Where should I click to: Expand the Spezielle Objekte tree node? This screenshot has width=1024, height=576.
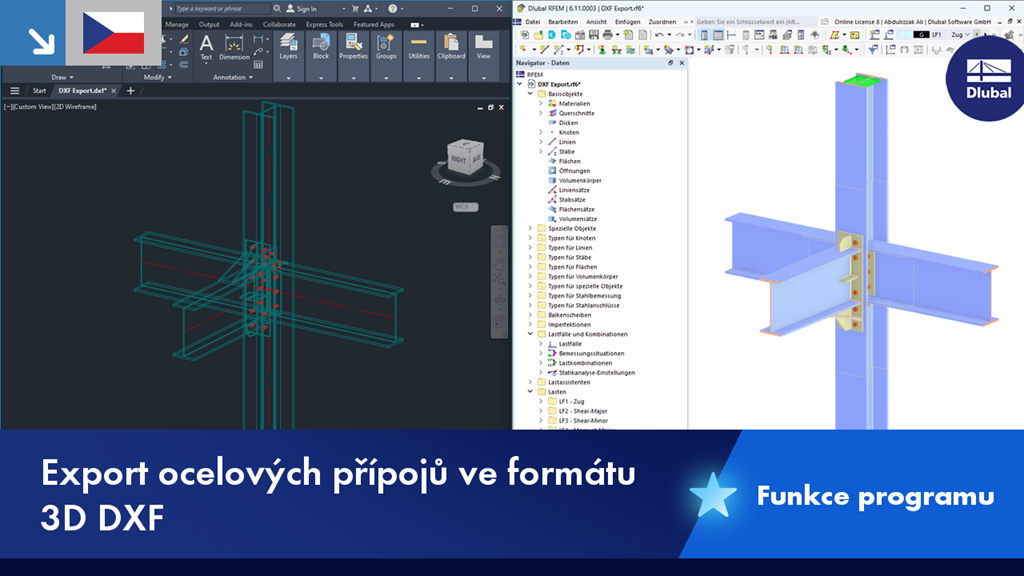(530, 229)
